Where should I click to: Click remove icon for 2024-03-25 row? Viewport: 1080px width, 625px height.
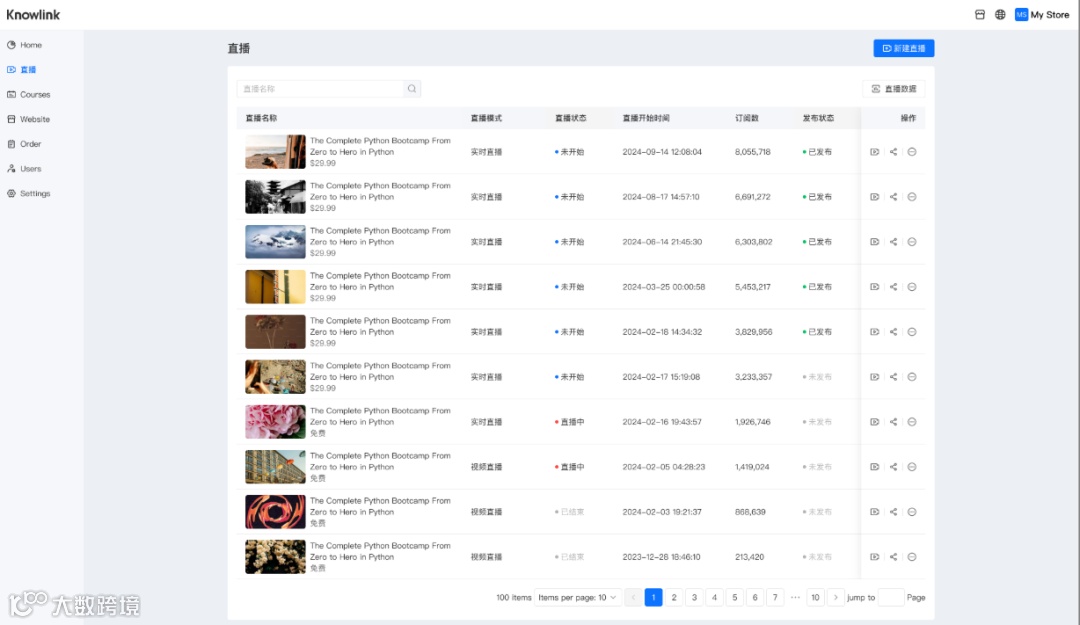pos(912,287)
